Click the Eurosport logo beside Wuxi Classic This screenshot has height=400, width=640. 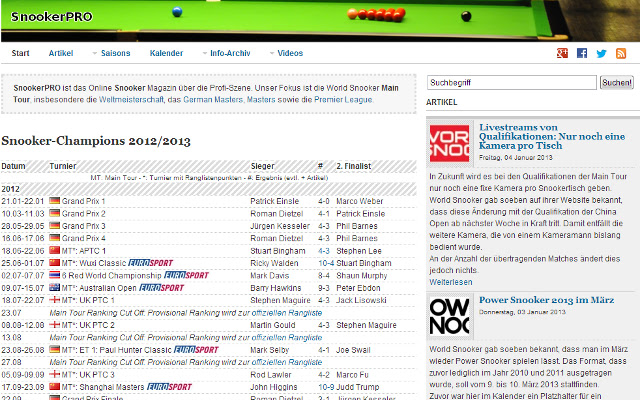tap(151, 263)
